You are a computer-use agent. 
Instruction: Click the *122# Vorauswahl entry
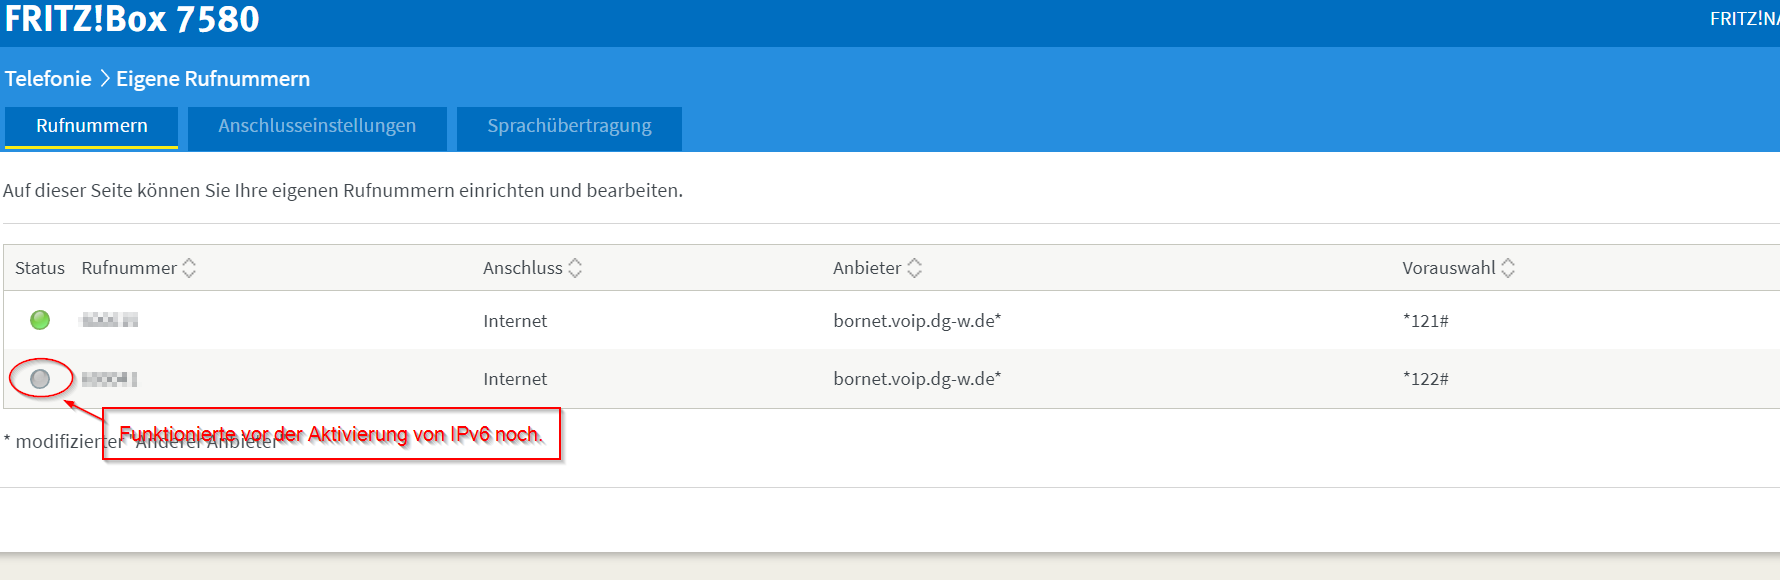(x=1425, y=379)
